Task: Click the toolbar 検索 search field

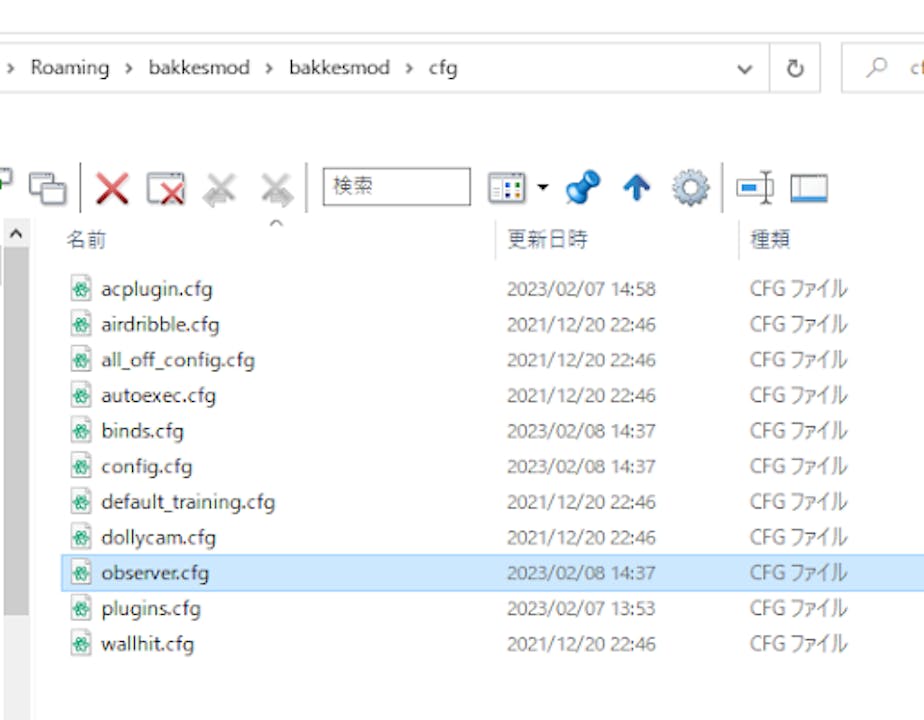Action: (x=396, y=187)
